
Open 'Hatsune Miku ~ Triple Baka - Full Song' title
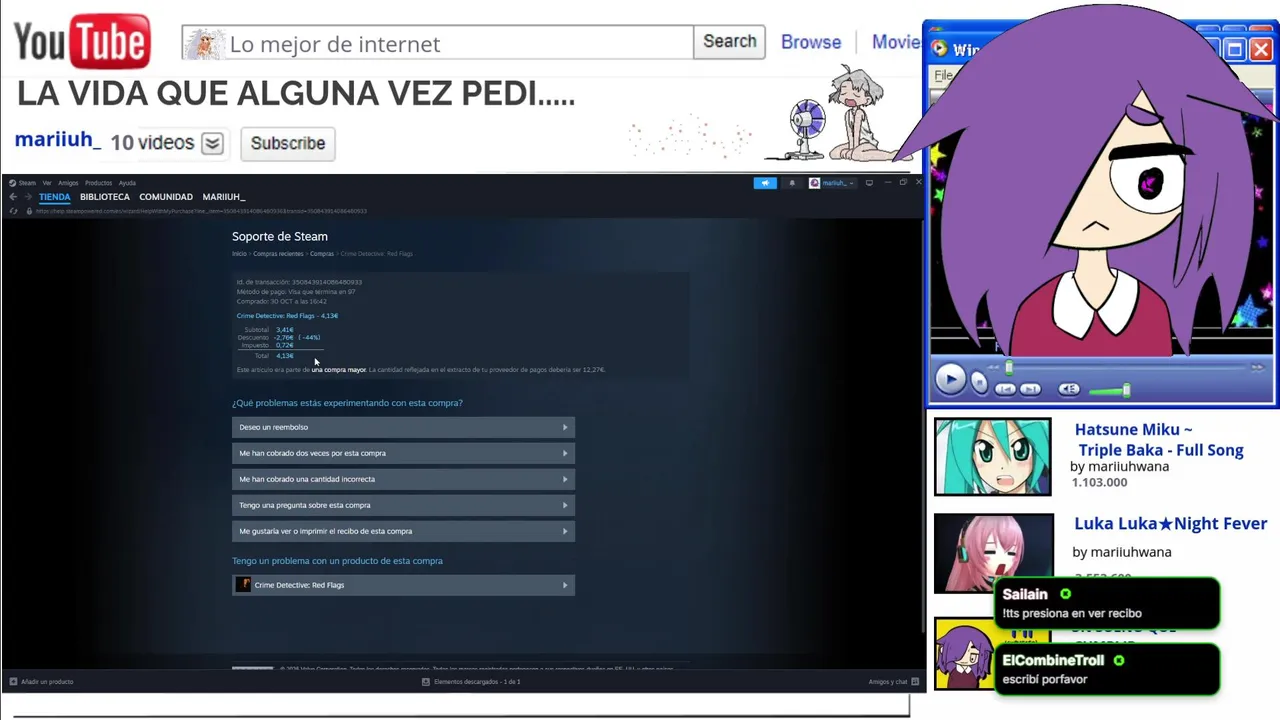(1159, 440)
